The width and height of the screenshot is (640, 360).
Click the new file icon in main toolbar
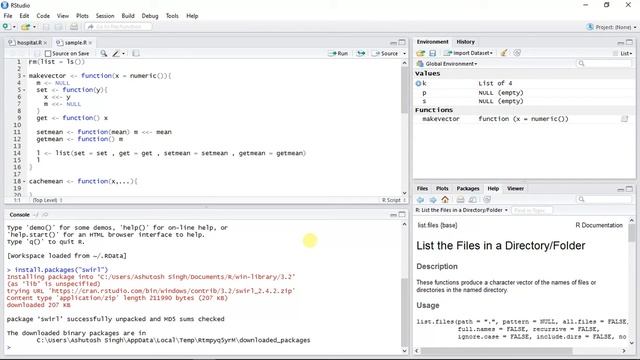[6, 27]
